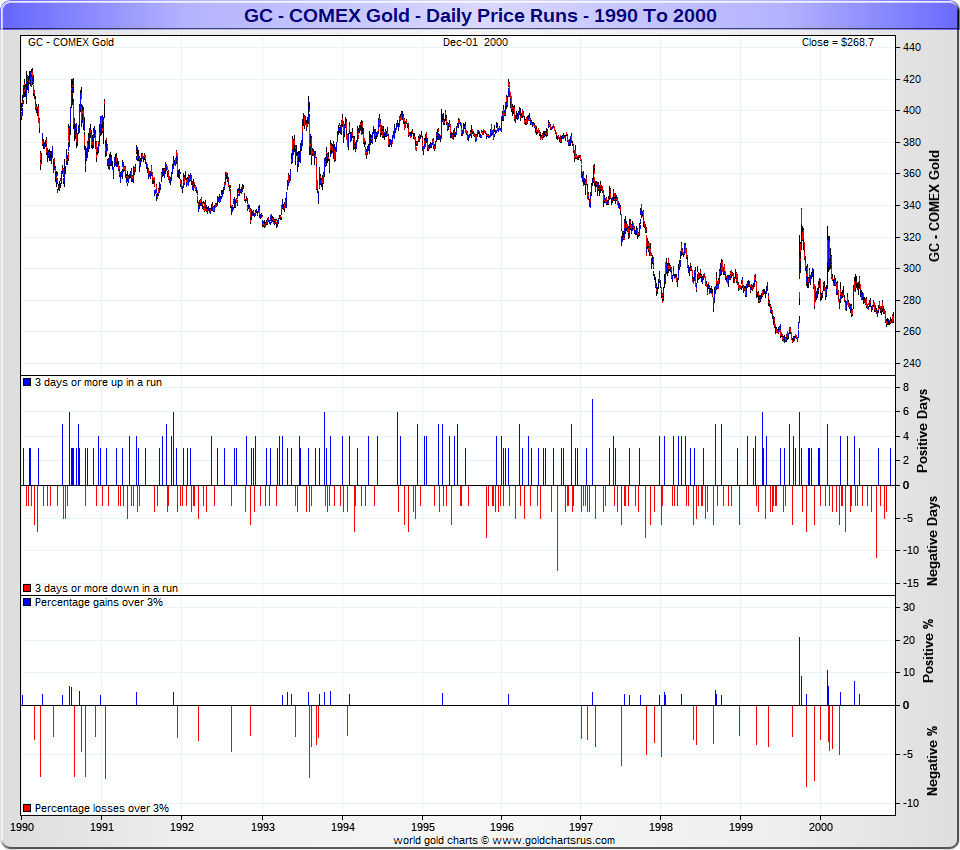Screen dimensions: 960x850
Task: Click the 1999 year label on the time axis
Action: pos(741,827)
